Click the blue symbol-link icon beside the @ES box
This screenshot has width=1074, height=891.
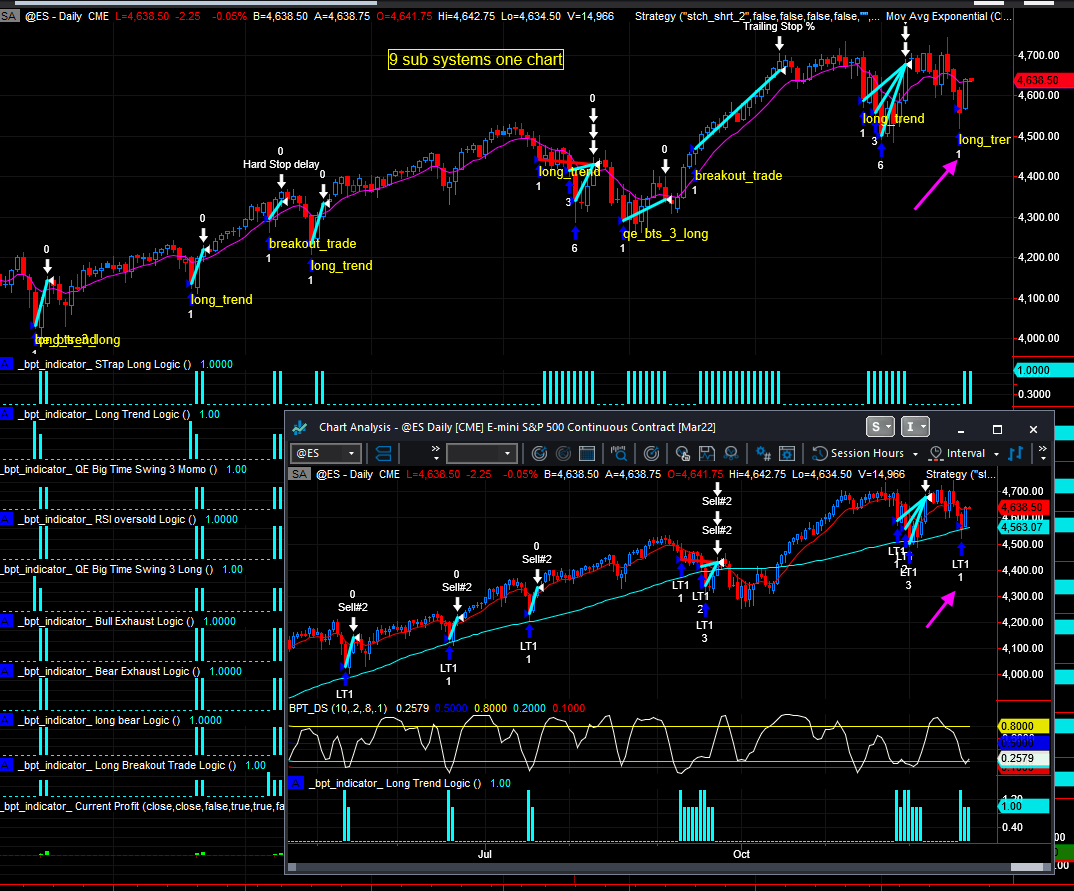pos(384,453)
